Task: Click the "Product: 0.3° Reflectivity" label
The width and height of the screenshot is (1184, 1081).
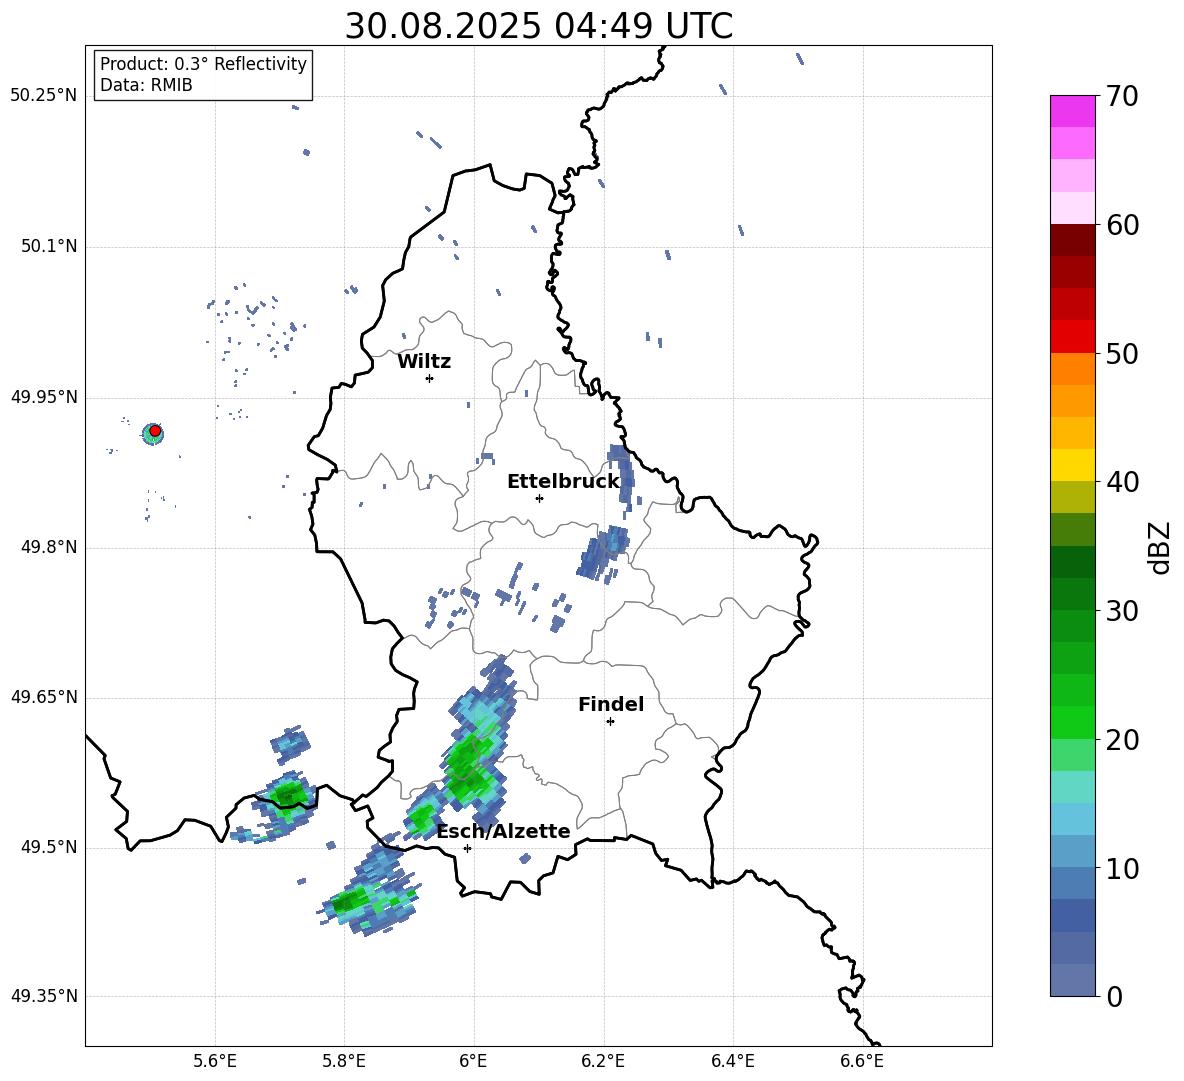Action: pyautogui.click(x=203, y=63)
